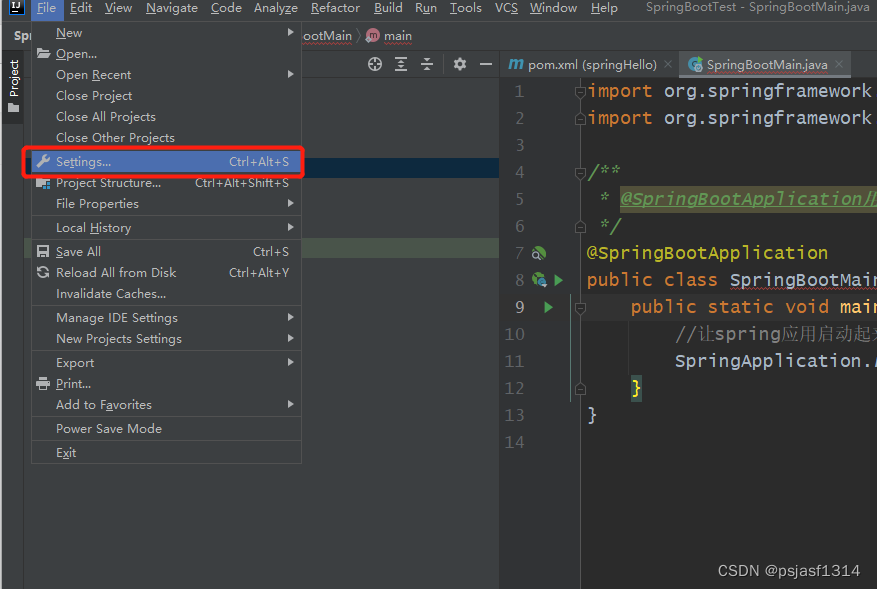Open the Code menu
The width and height of the screenshot is (877, 589).
[226, 8]
